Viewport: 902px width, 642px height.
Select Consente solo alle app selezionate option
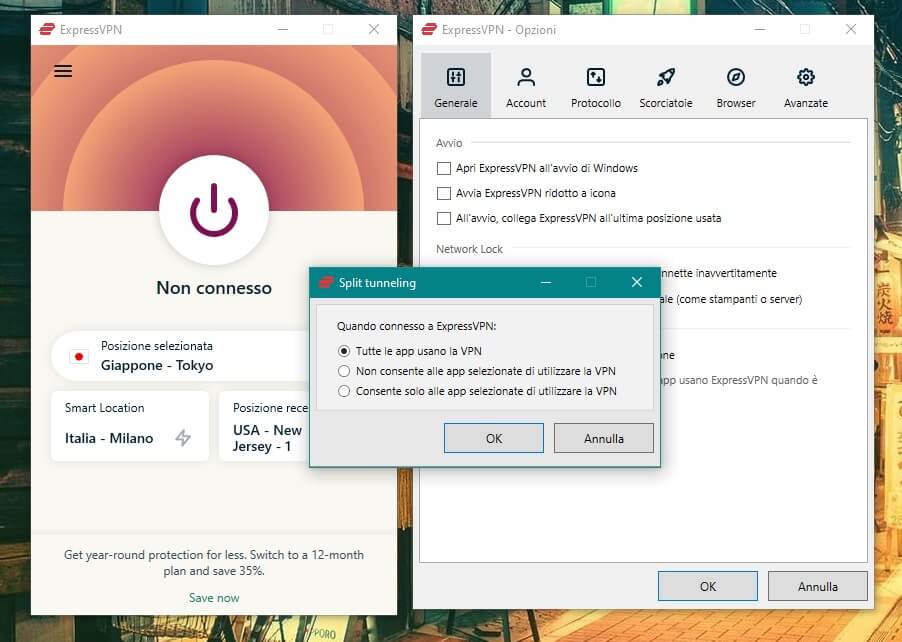click(x=344, y=391)
